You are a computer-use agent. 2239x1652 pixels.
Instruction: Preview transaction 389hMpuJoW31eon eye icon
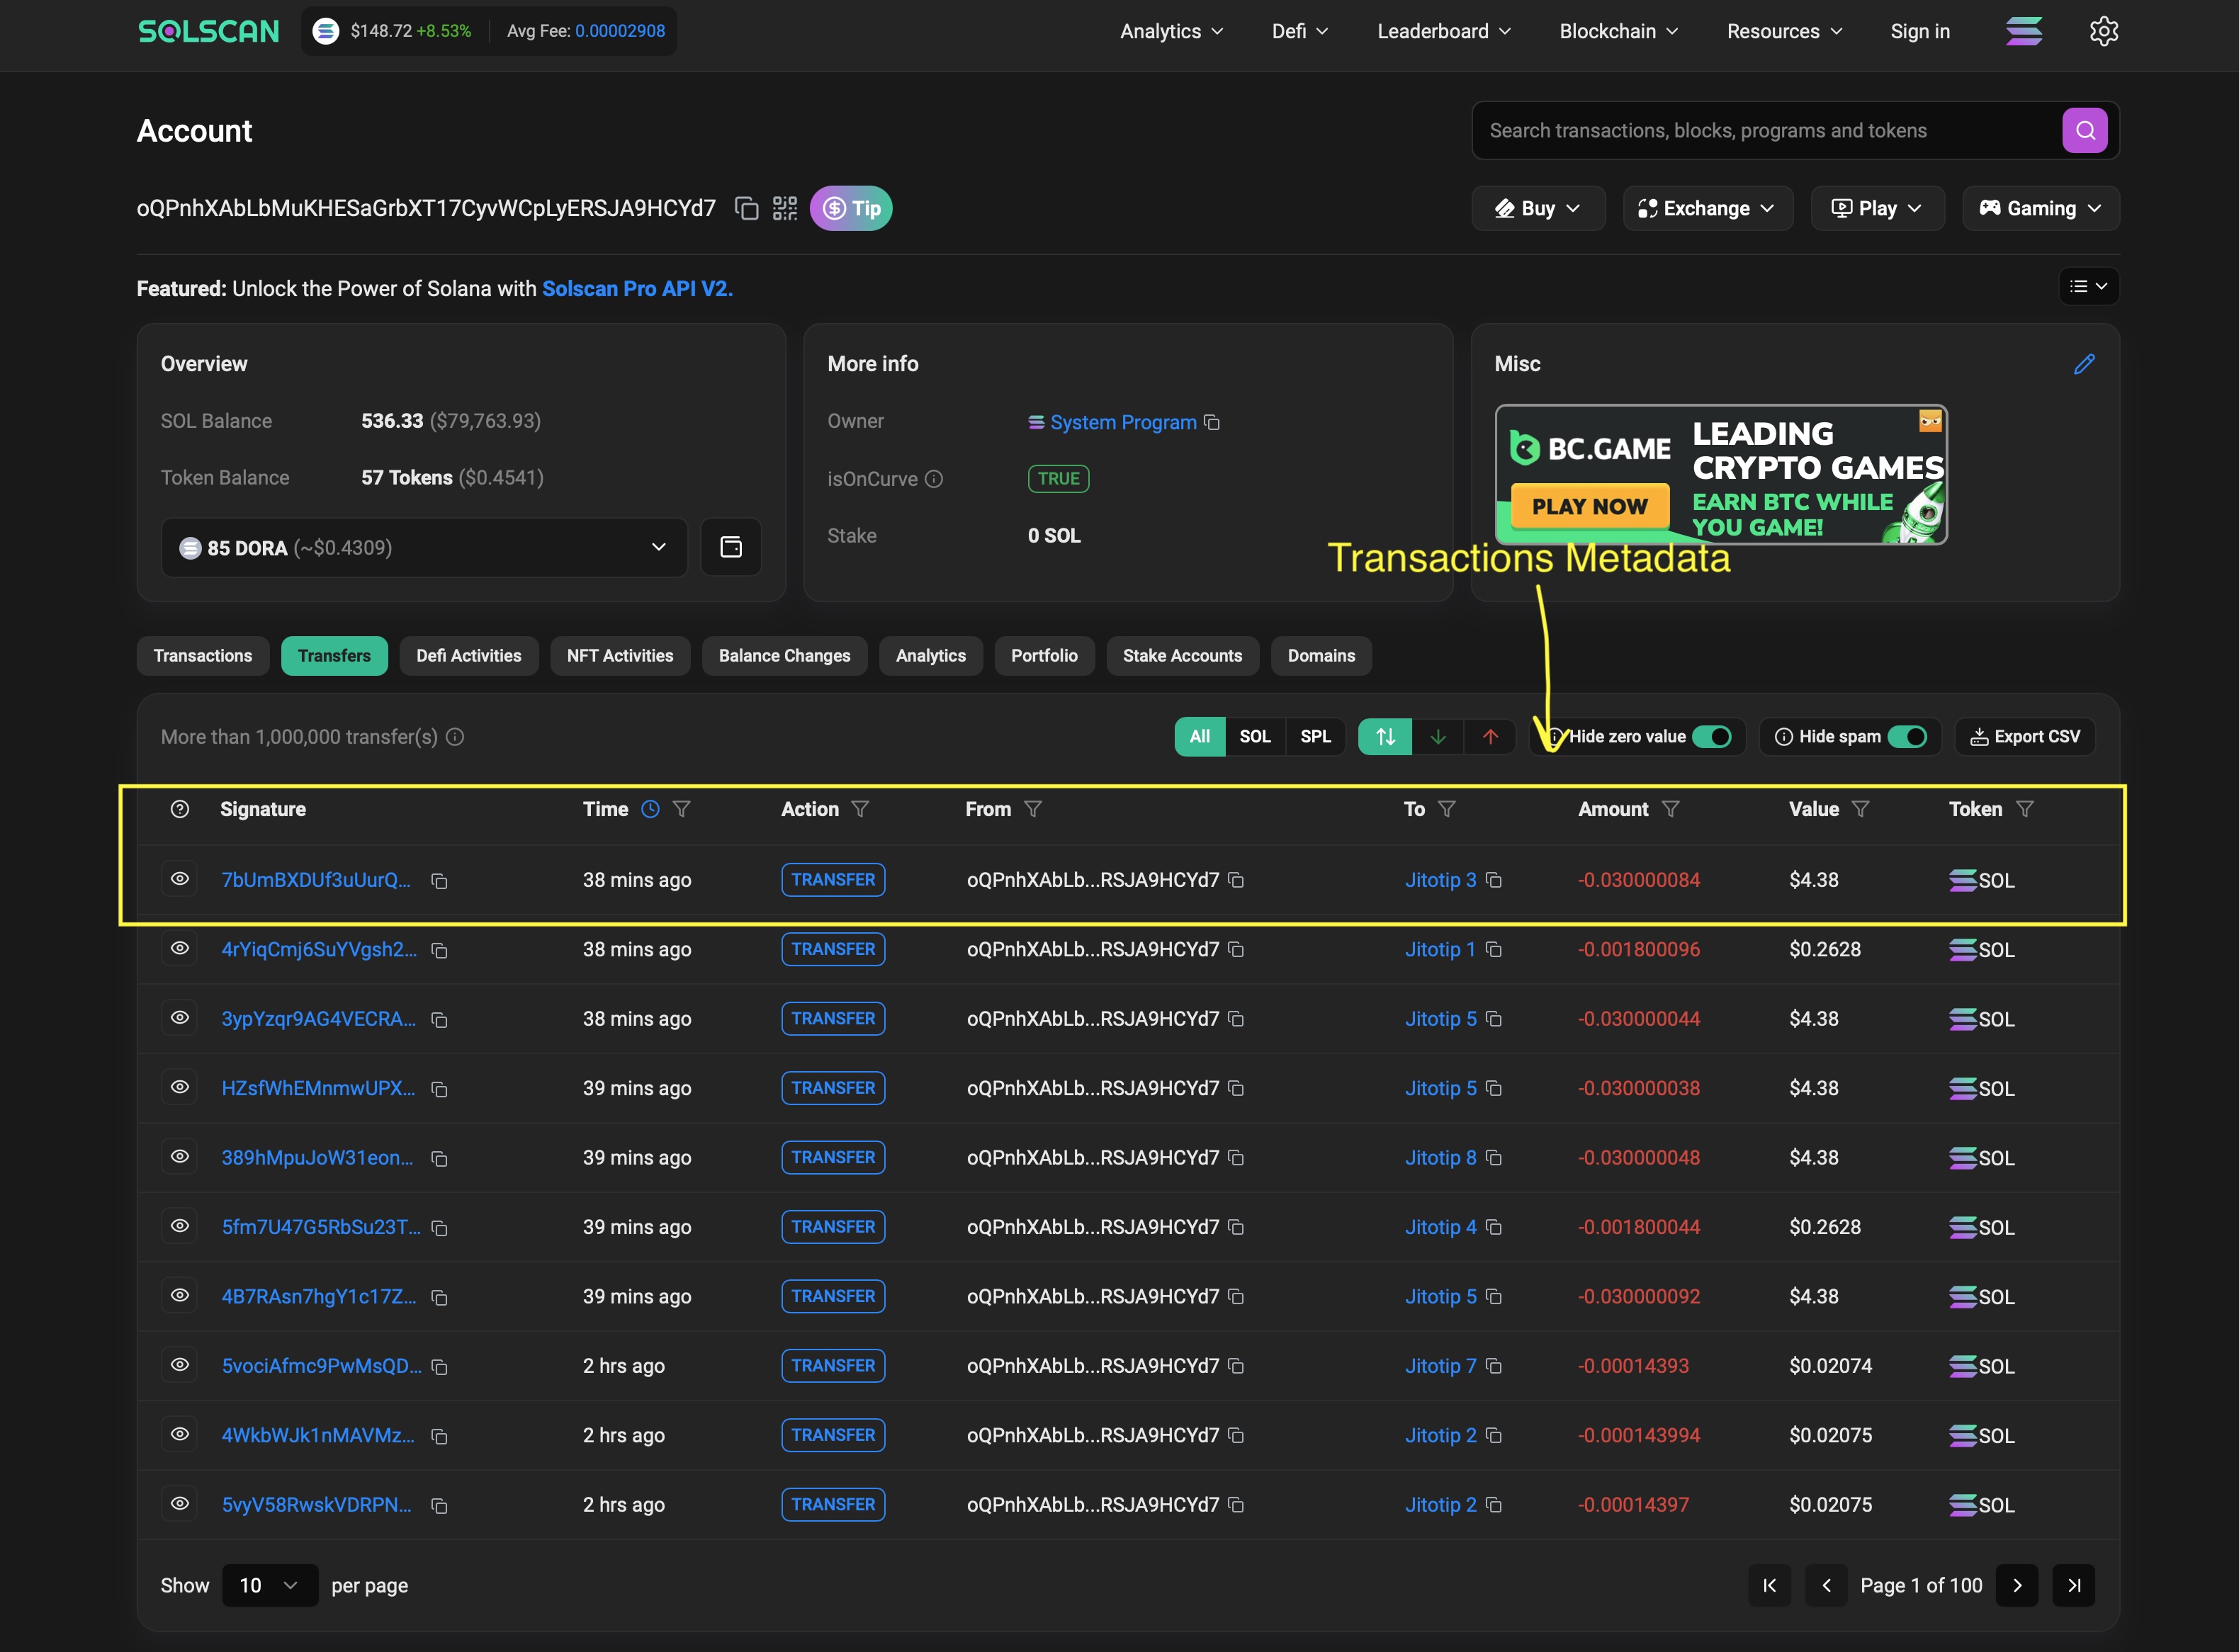(180, 1156)
